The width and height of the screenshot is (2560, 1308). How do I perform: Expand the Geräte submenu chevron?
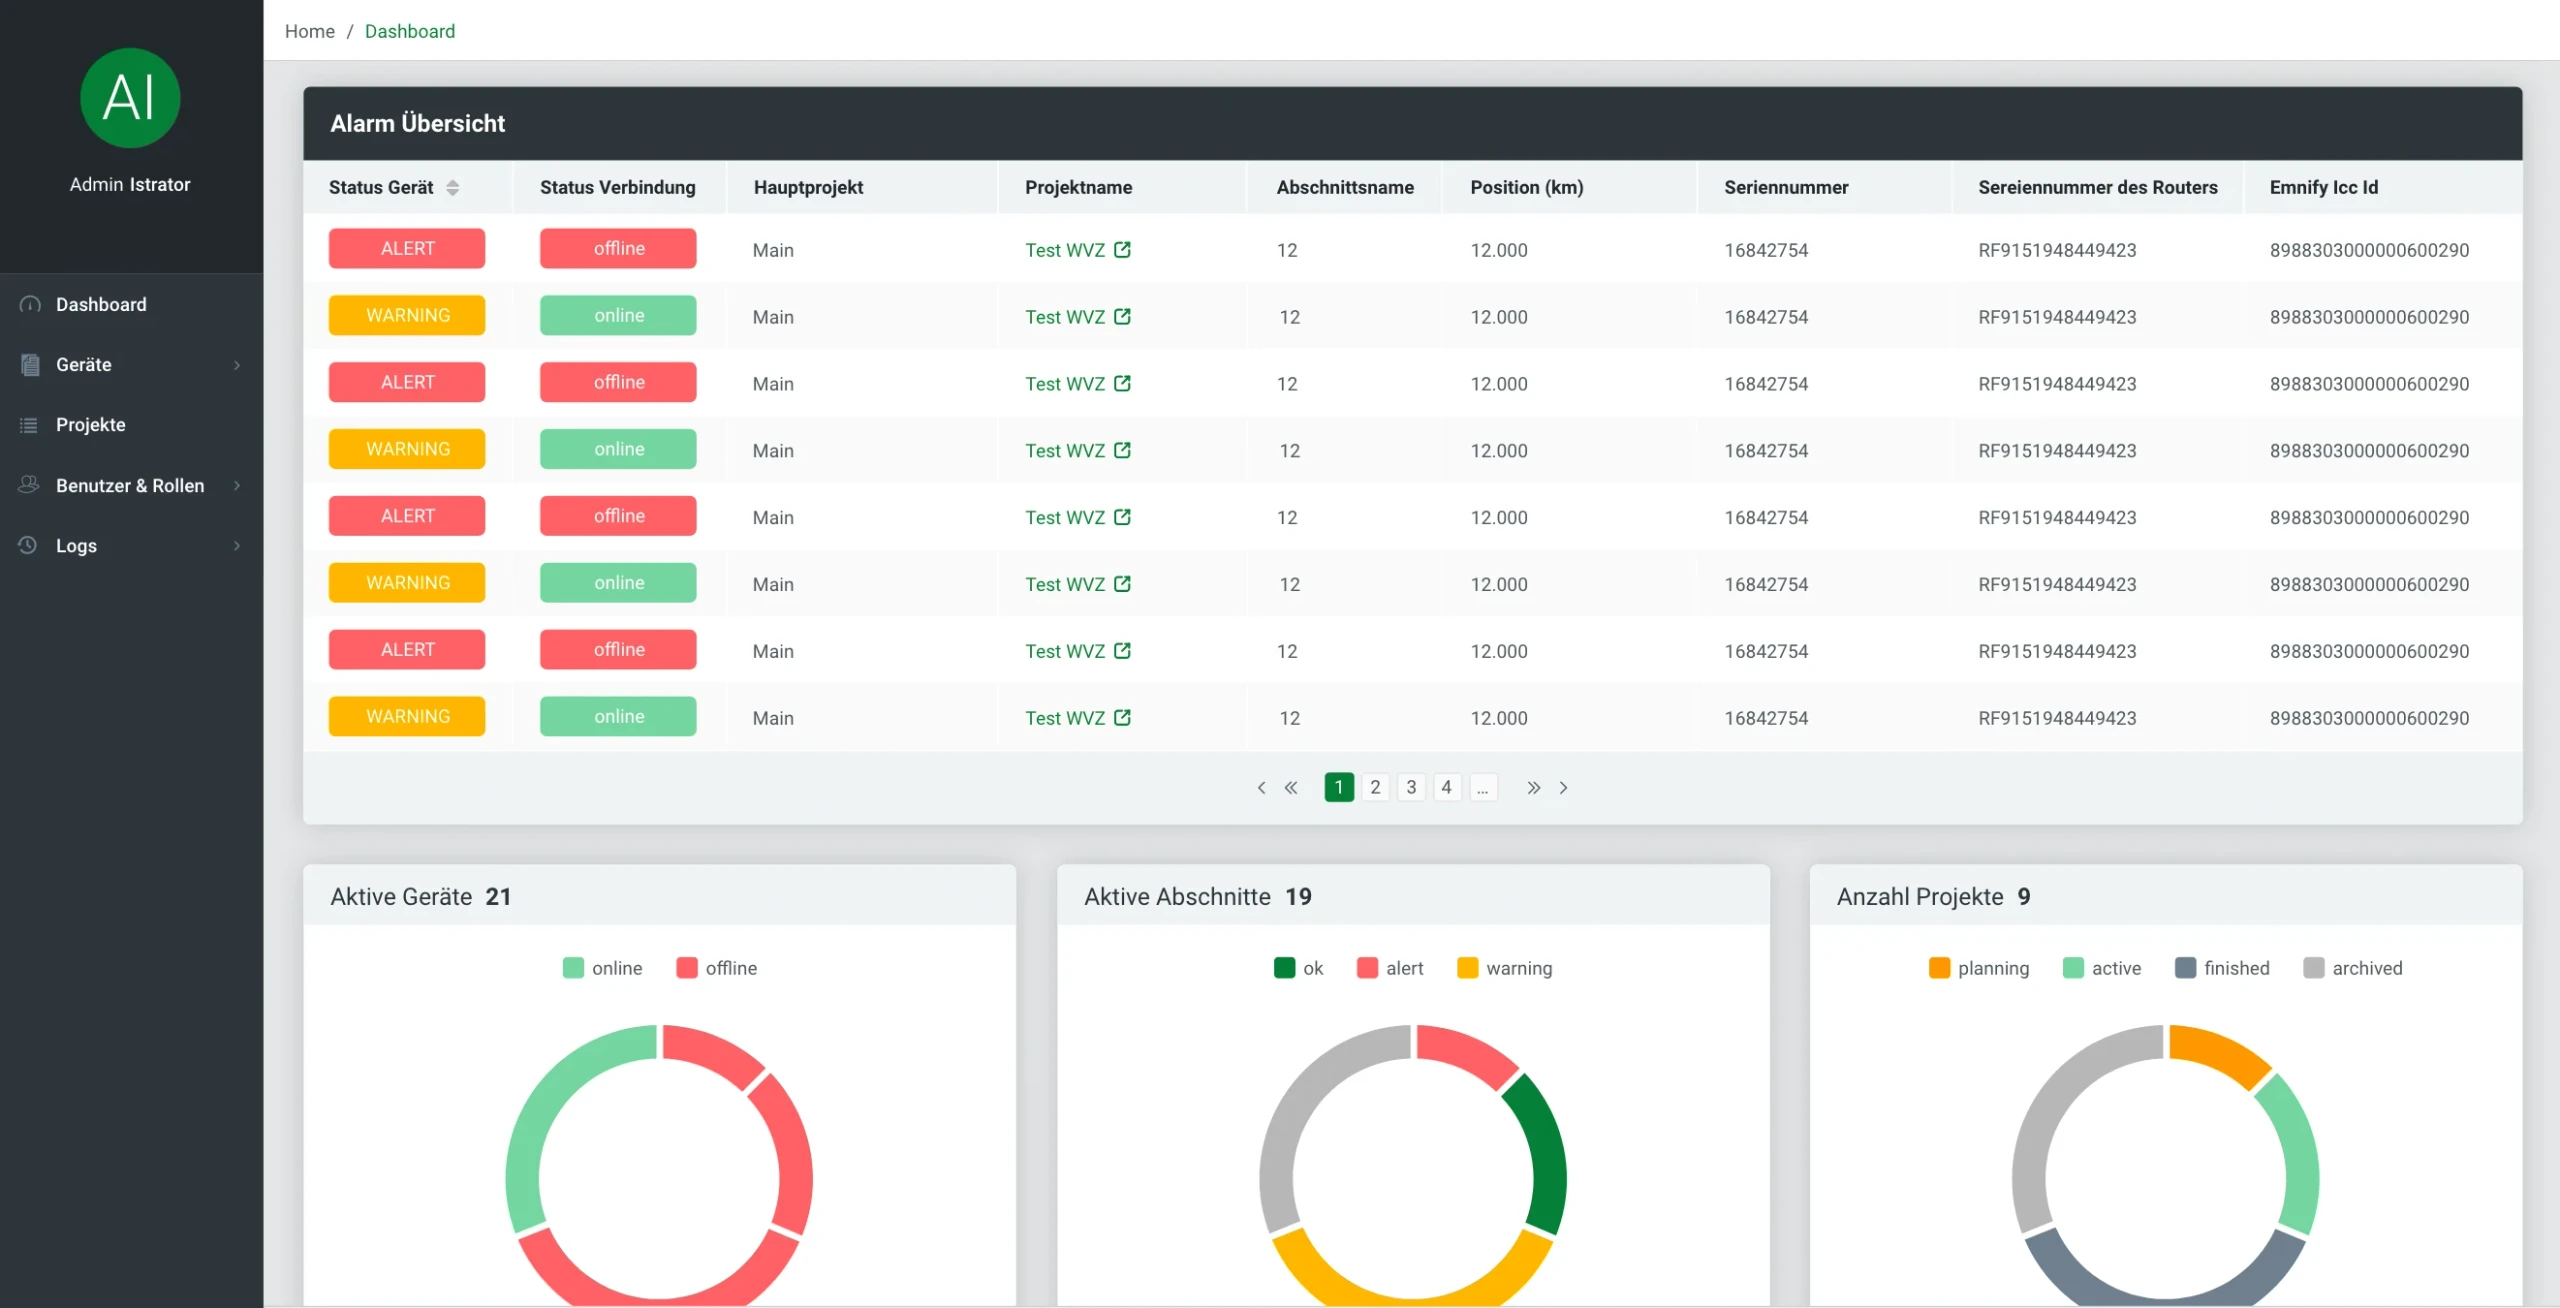coord(237,365)
